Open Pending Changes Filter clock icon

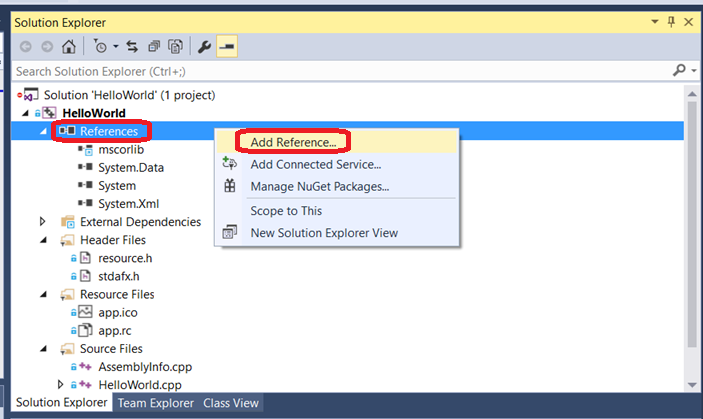tap(100, 46)
